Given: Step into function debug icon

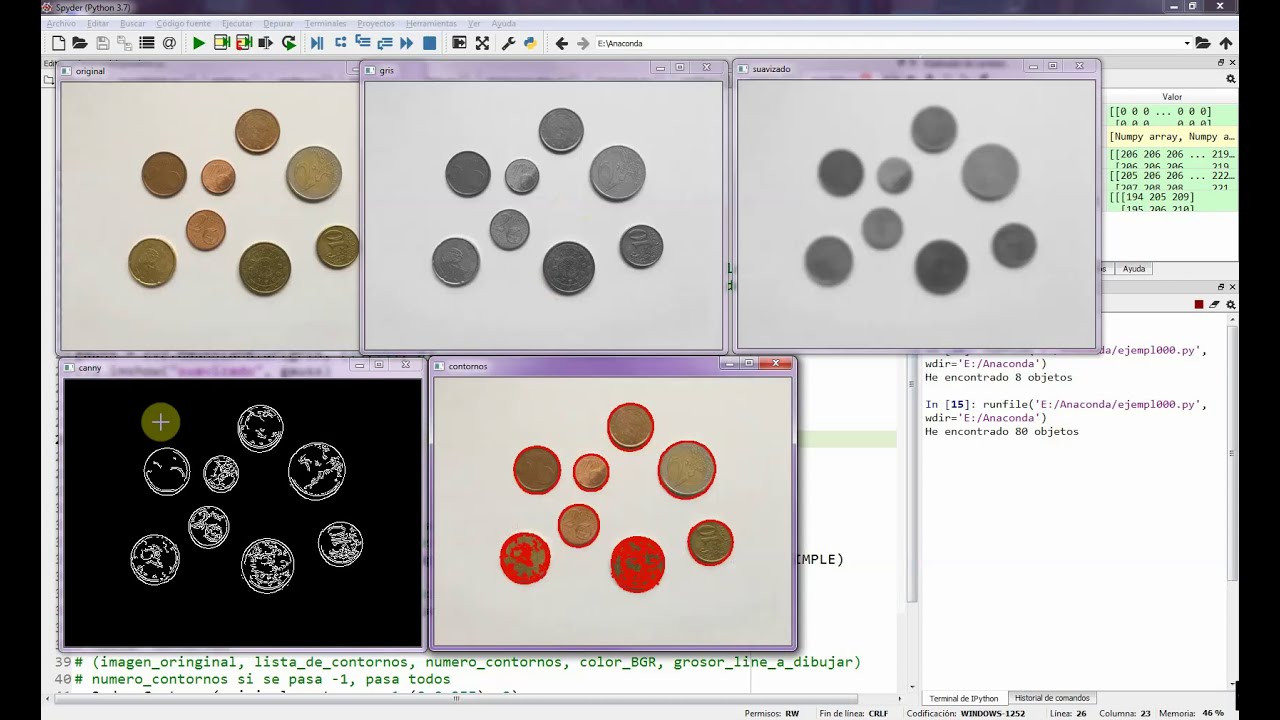Looking at the screenshot, I should point(362,43).
